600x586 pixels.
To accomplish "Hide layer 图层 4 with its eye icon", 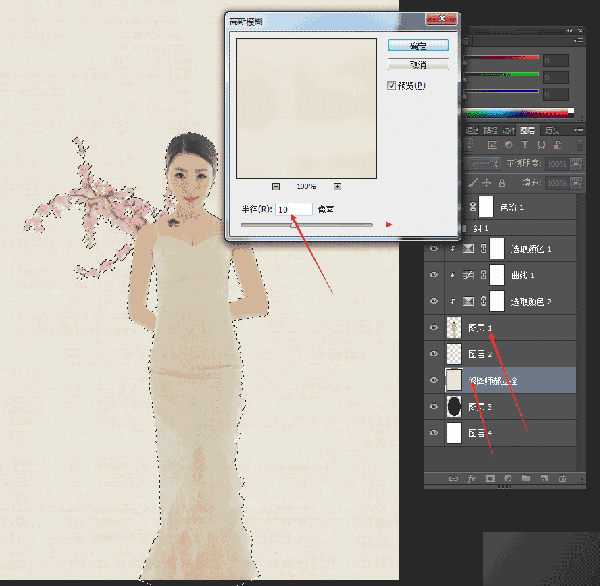I will click(x=434, y=433).
